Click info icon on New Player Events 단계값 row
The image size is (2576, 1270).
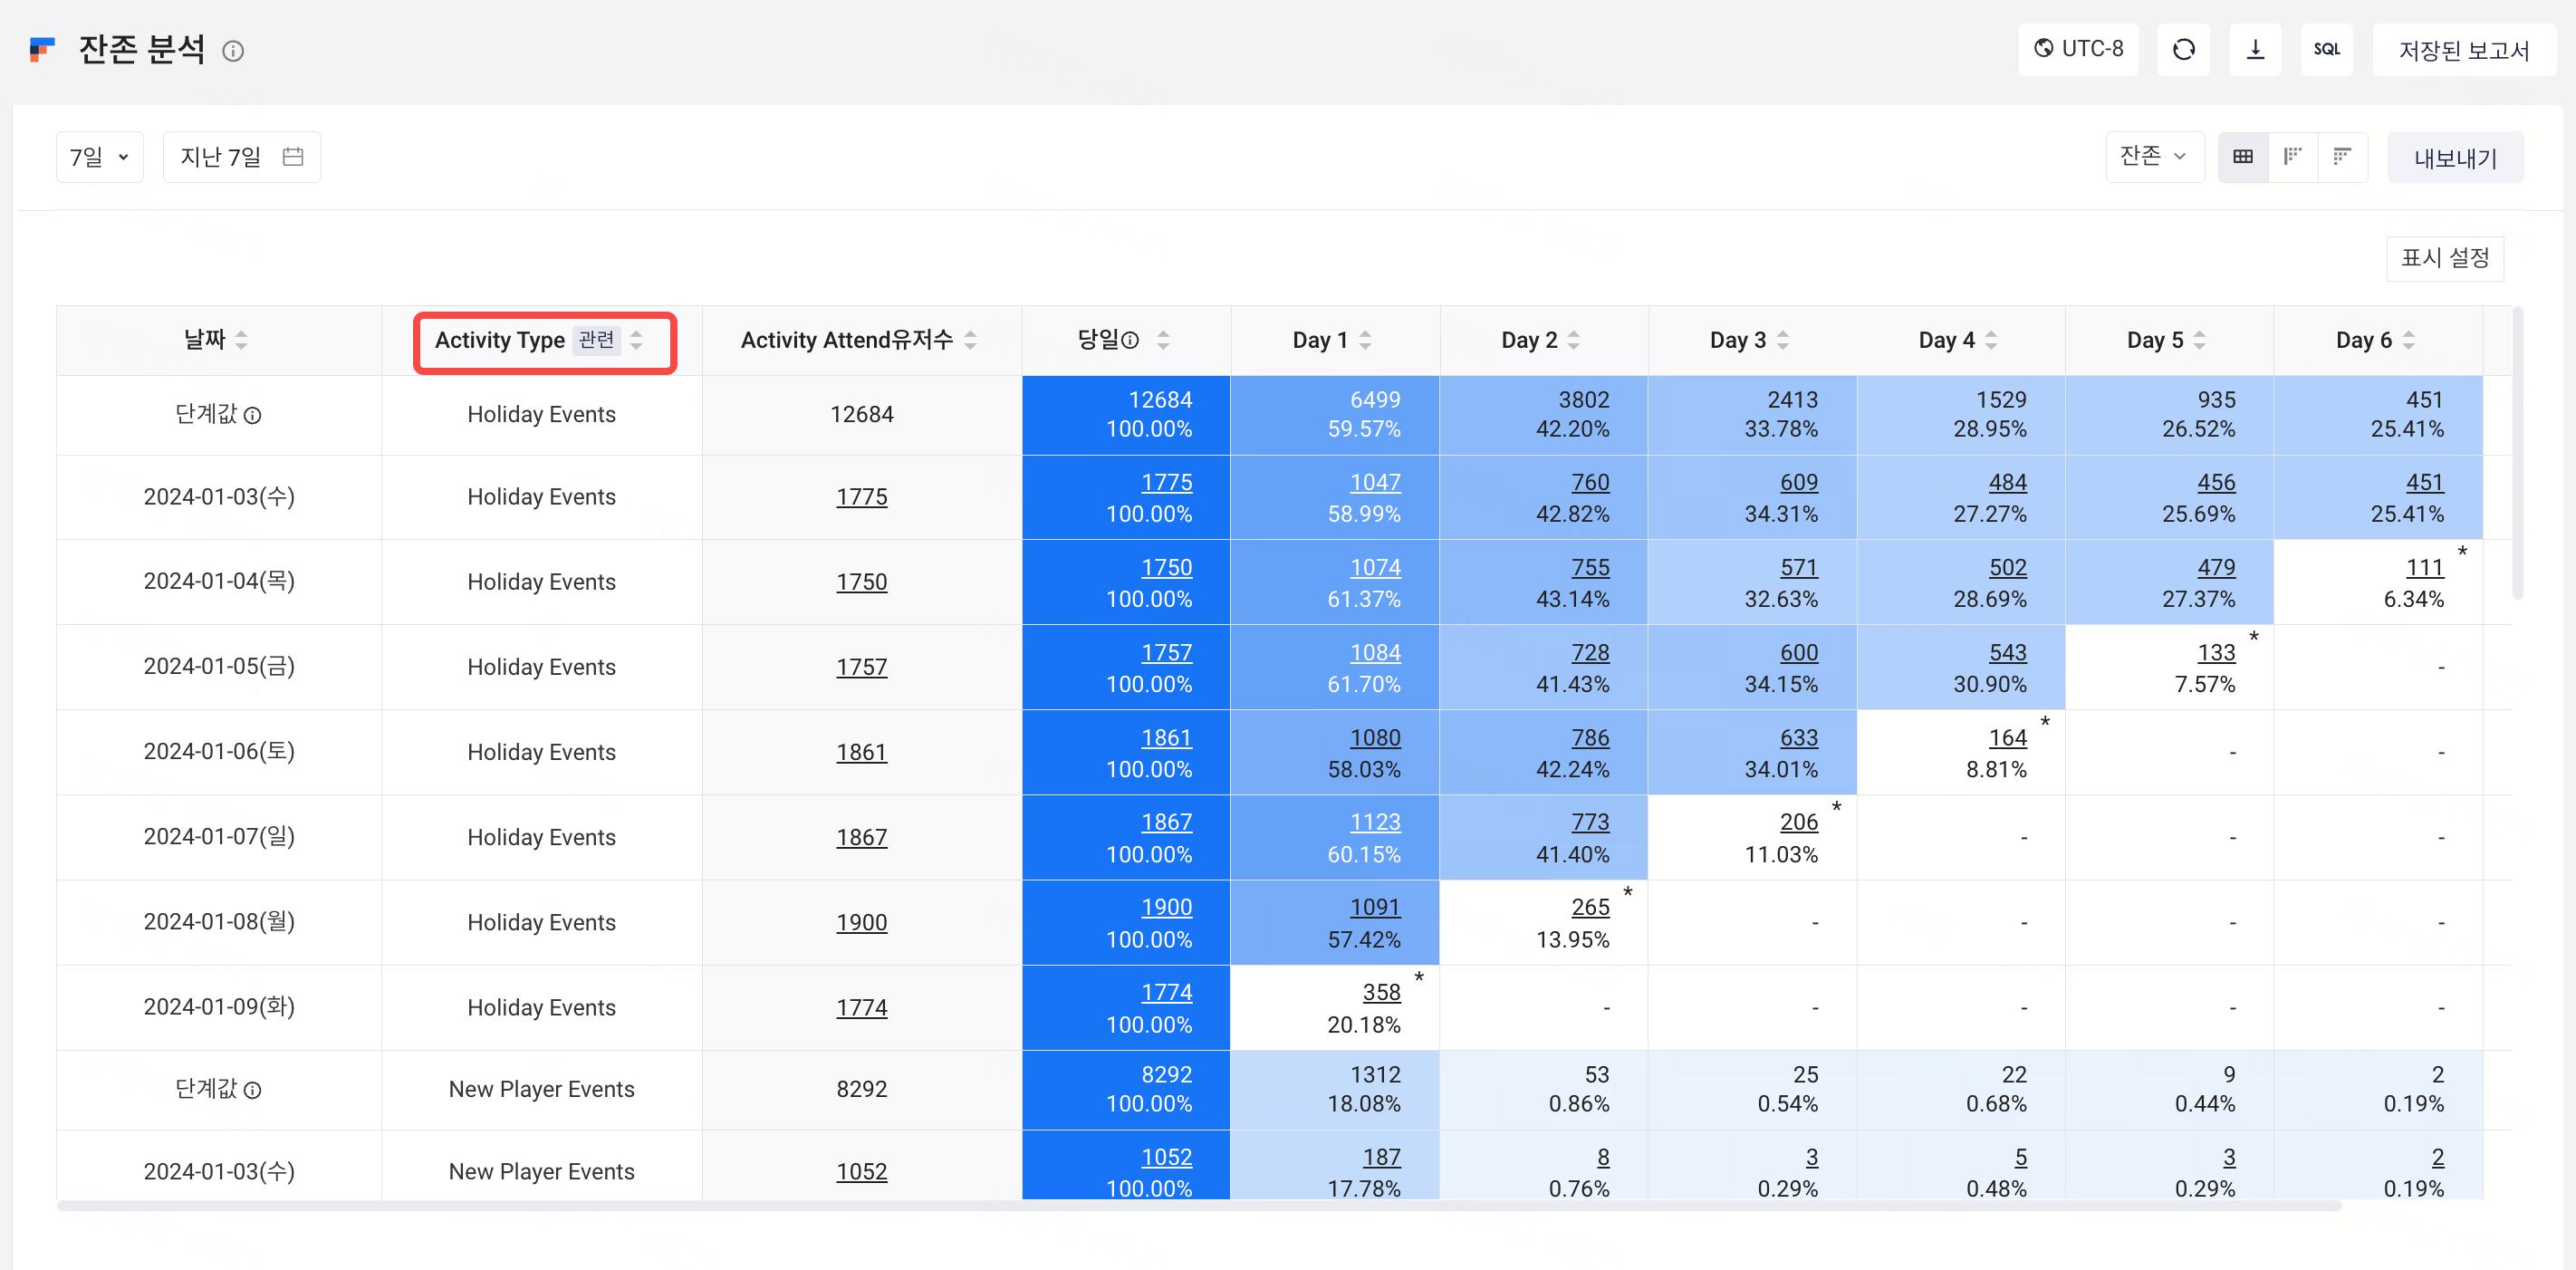253,1091
